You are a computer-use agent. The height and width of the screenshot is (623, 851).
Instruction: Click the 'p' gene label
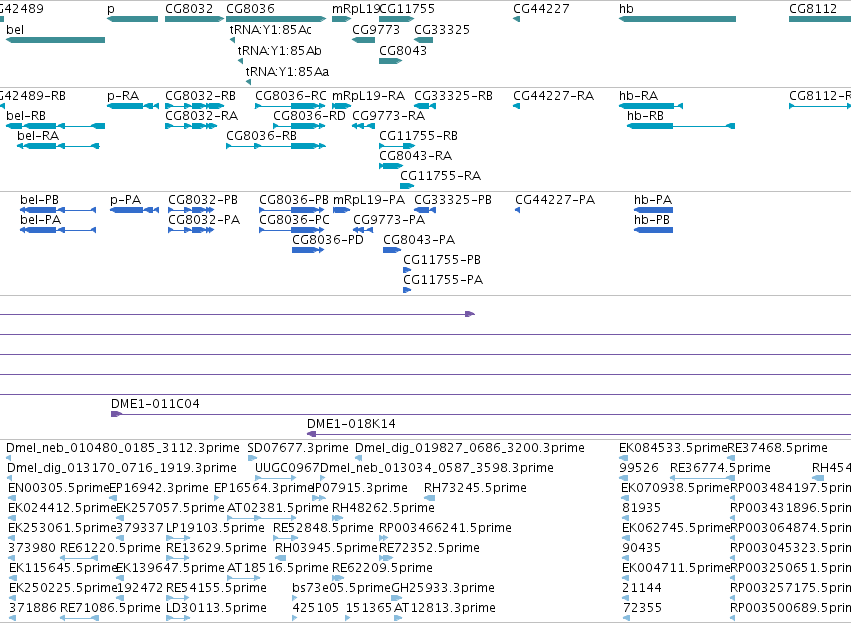click(111, 9)
